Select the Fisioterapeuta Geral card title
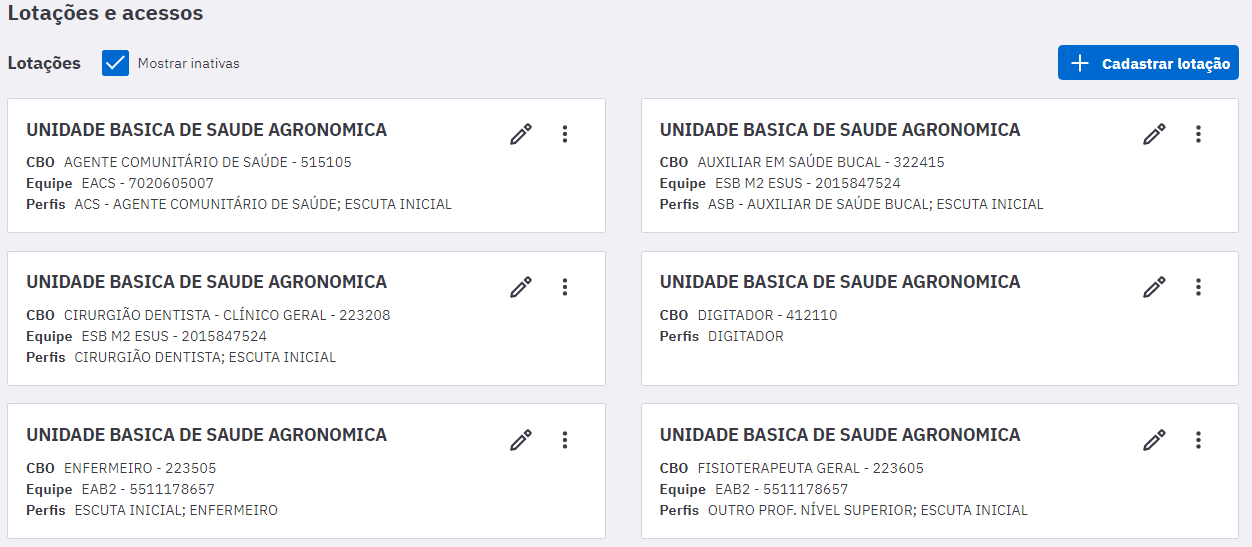 (840, 435)
